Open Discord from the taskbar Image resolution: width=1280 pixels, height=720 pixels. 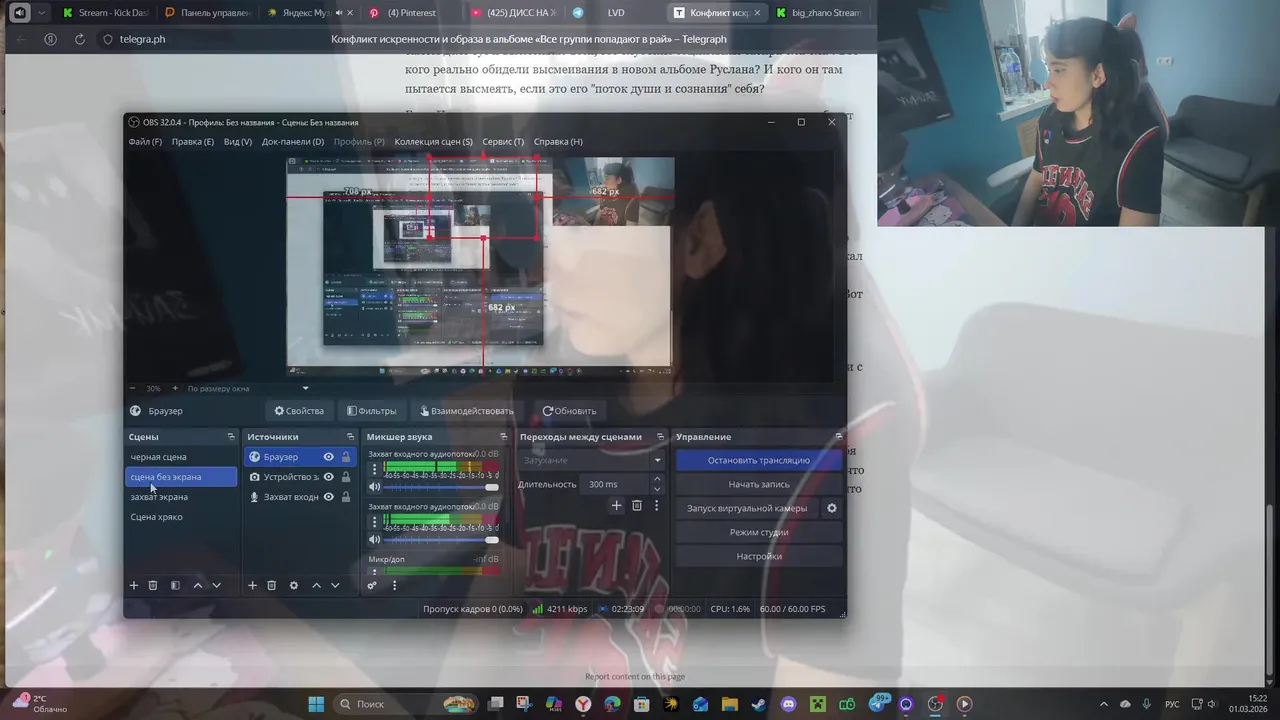click(x=788, y=704)
